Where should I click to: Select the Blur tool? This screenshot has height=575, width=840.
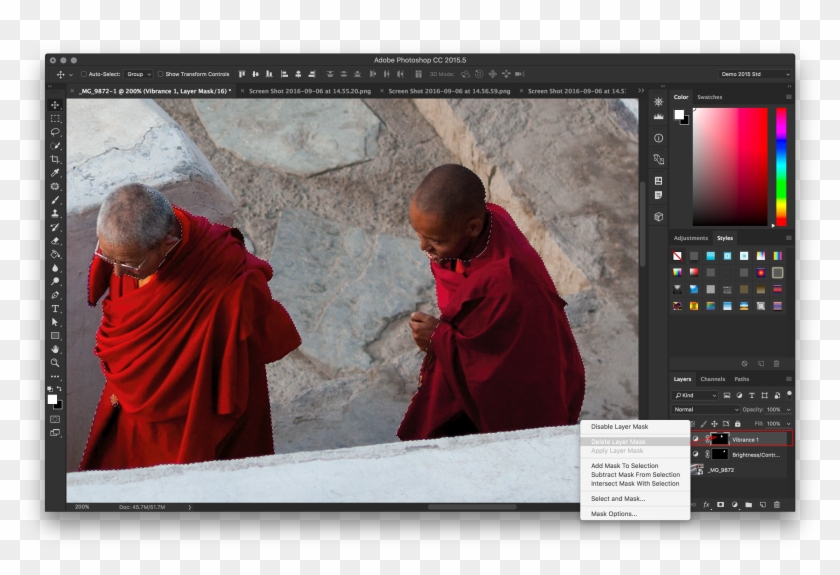tap(55, 268)
